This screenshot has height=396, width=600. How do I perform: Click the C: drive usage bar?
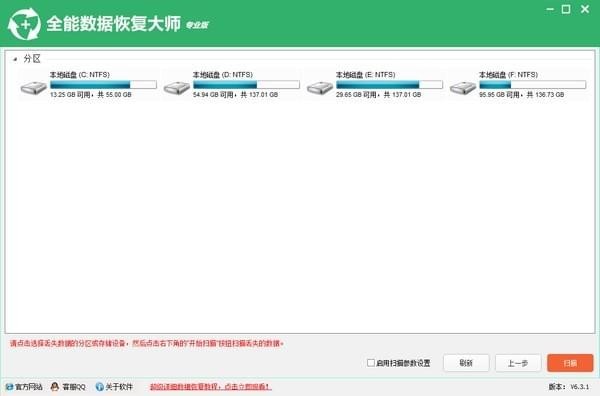pyautogui.click(x=103, y=85)
